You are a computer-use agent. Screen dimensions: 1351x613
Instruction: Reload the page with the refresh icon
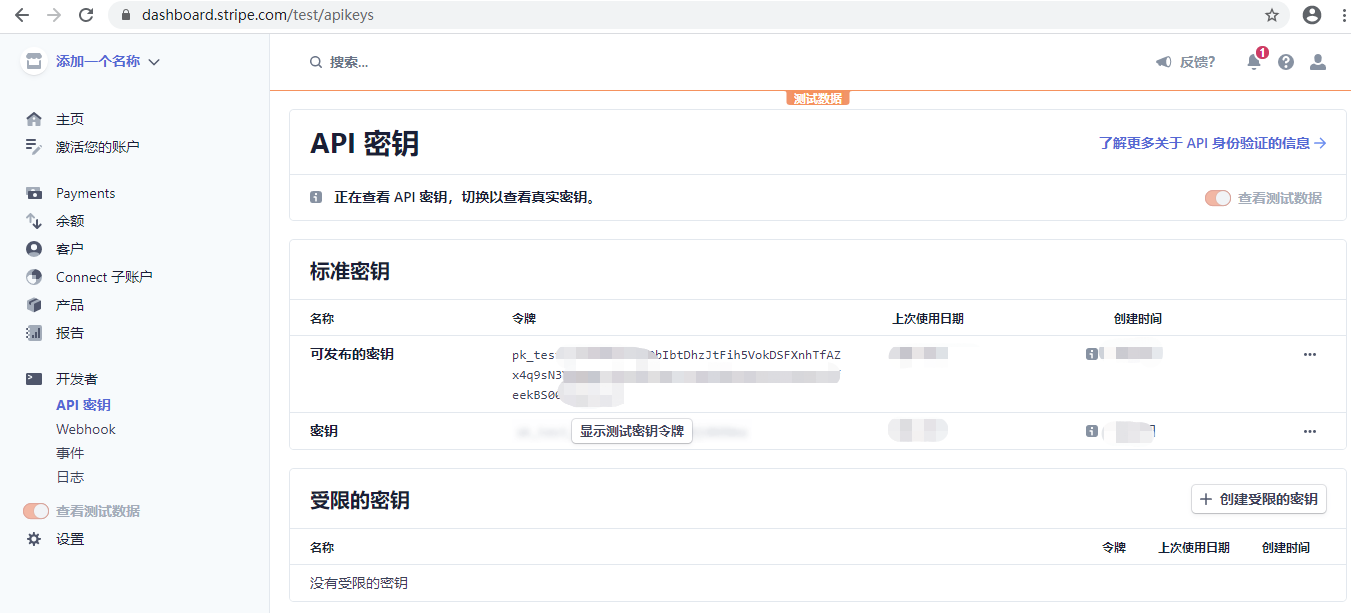coord(86,15)
